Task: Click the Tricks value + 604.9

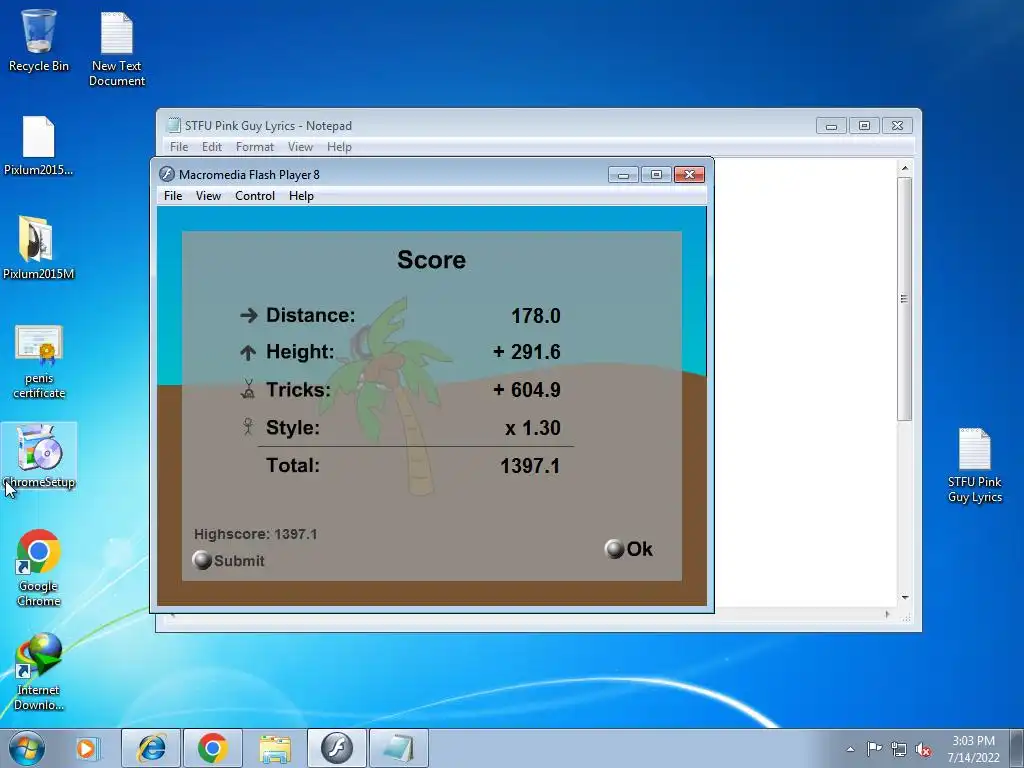Action: tap(526, 390)
